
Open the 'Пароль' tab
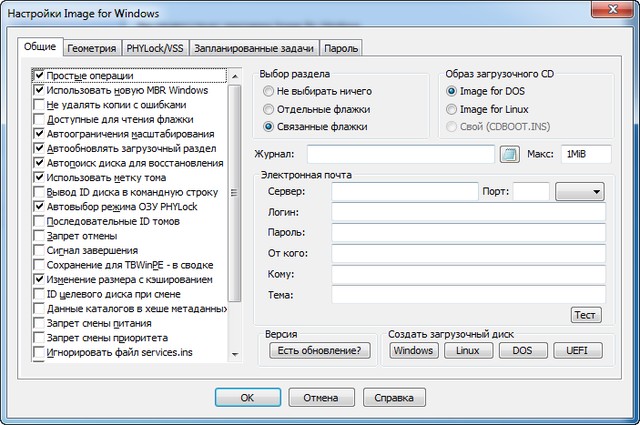click(x=342, y=48)
